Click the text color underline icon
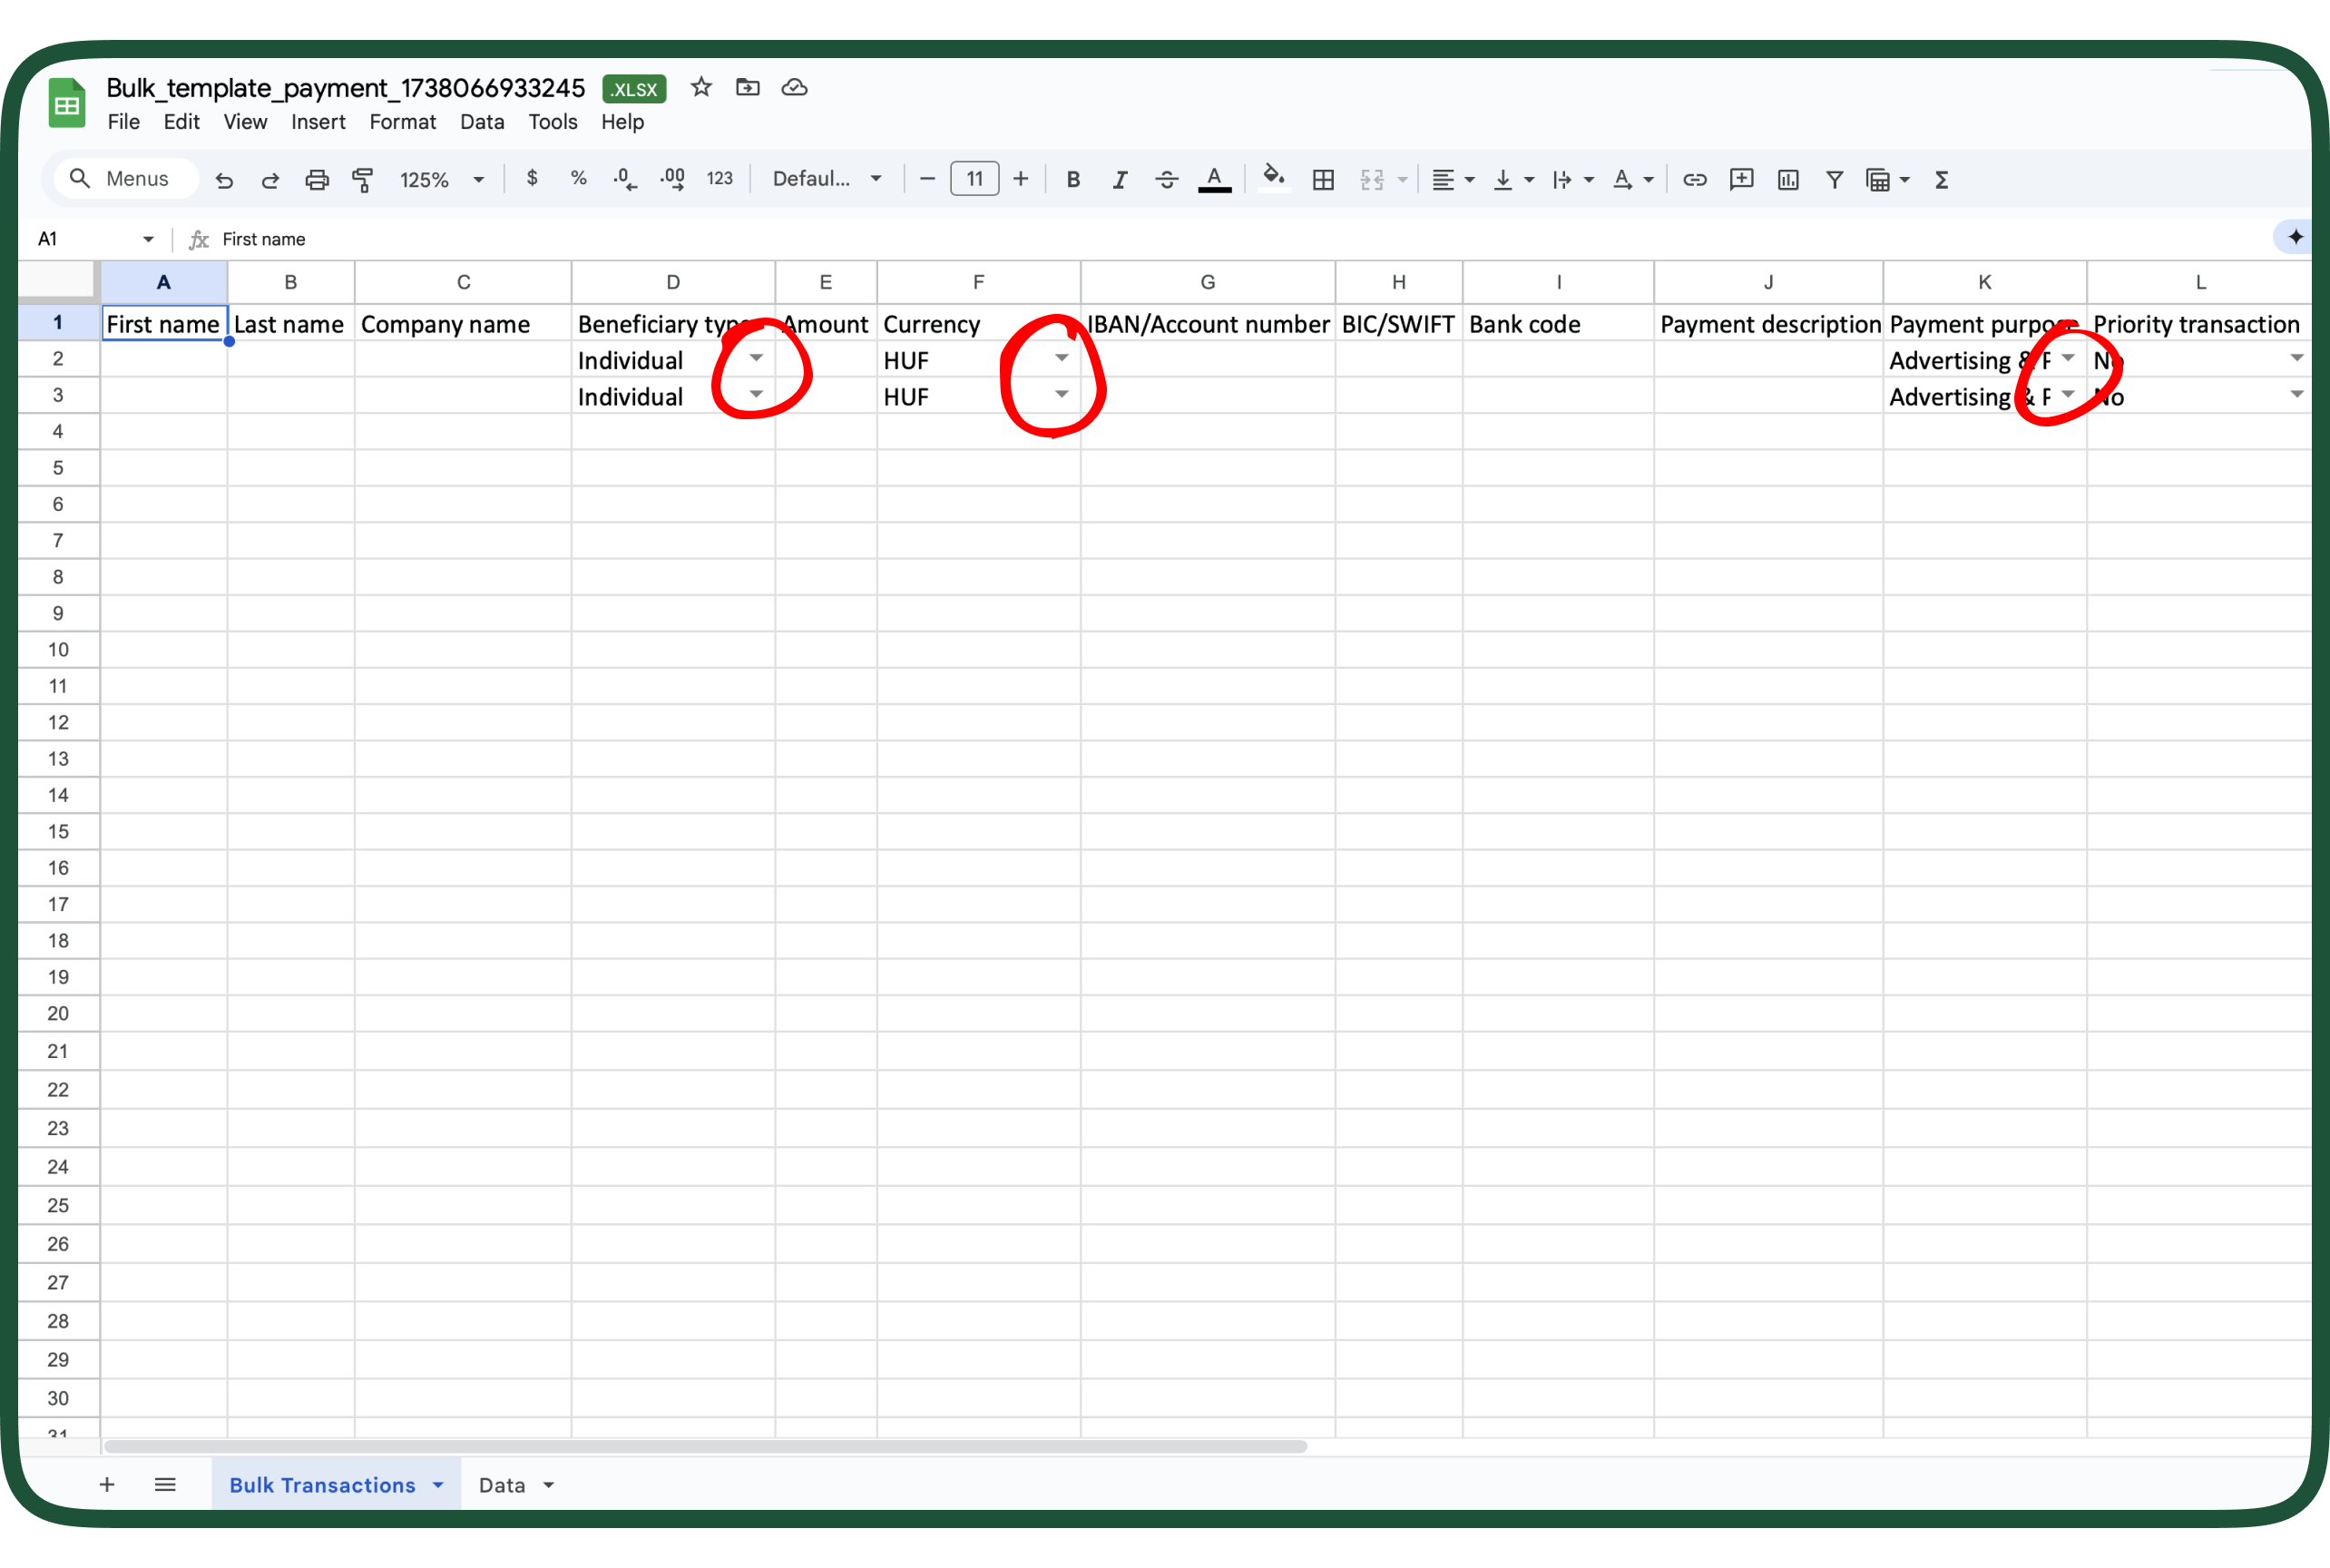The image size is (2330, 1568). (1216, 179)
